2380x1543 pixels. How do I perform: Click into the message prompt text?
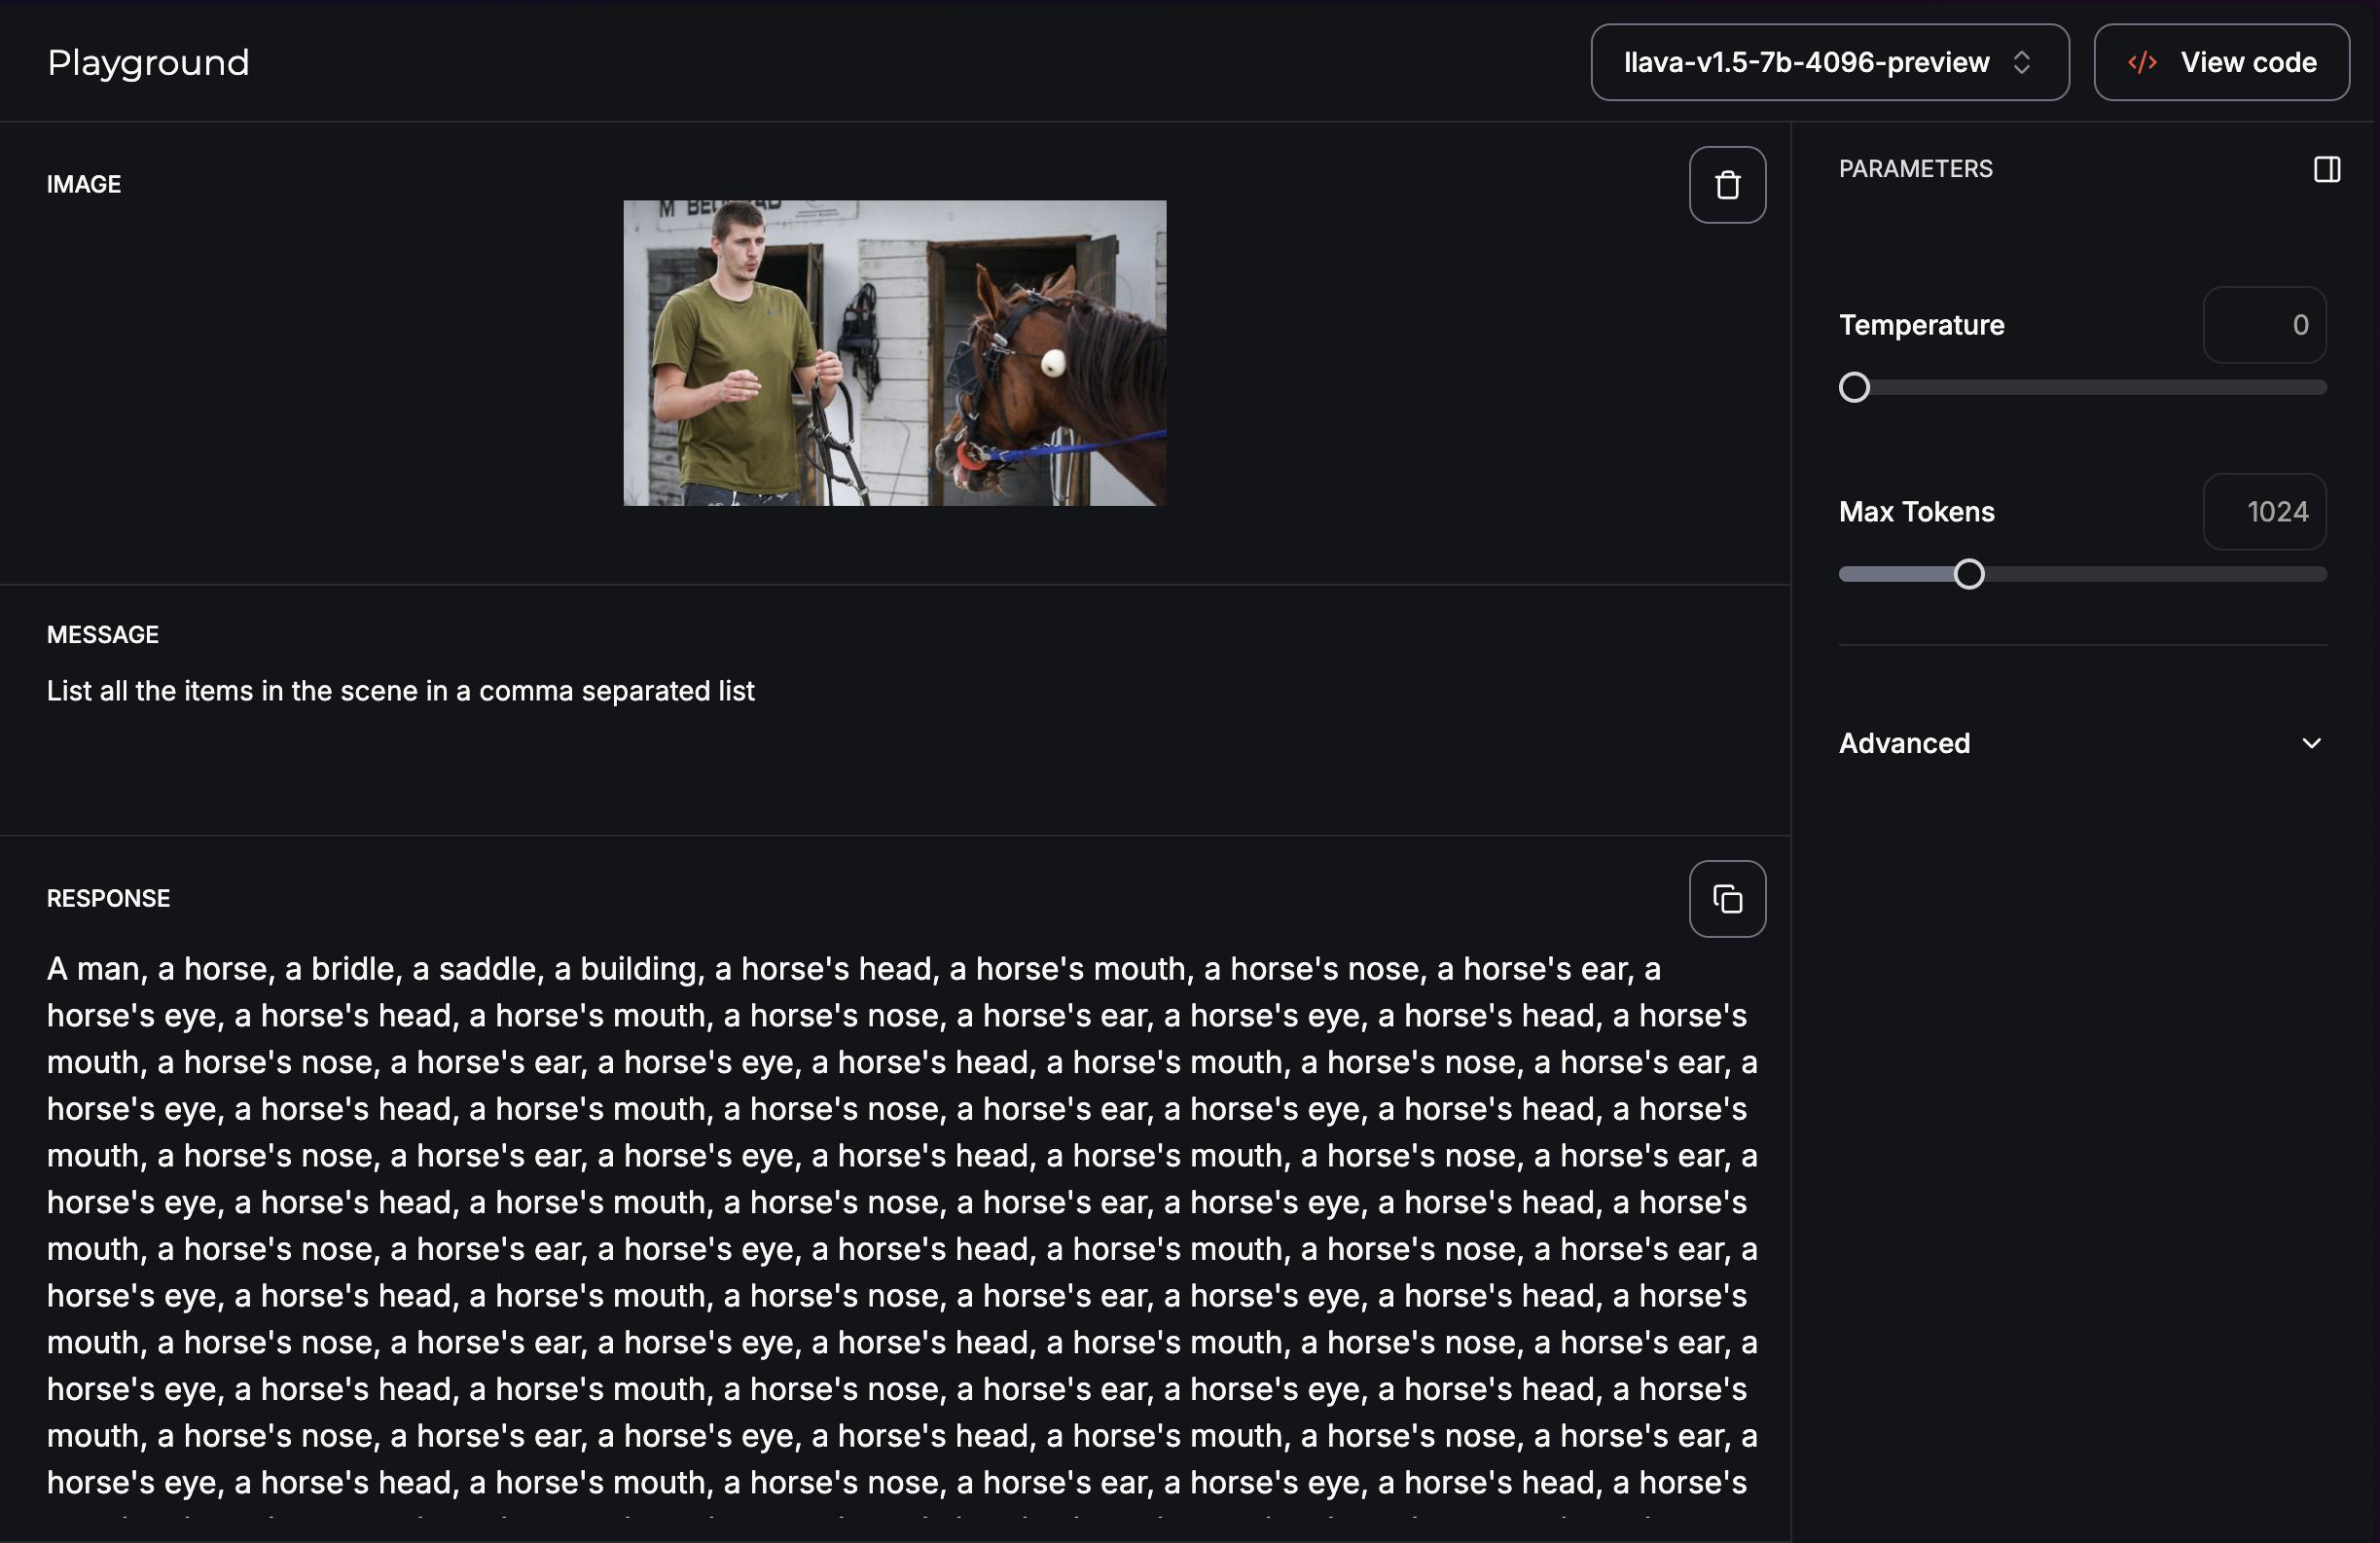[x=400, y=691]
